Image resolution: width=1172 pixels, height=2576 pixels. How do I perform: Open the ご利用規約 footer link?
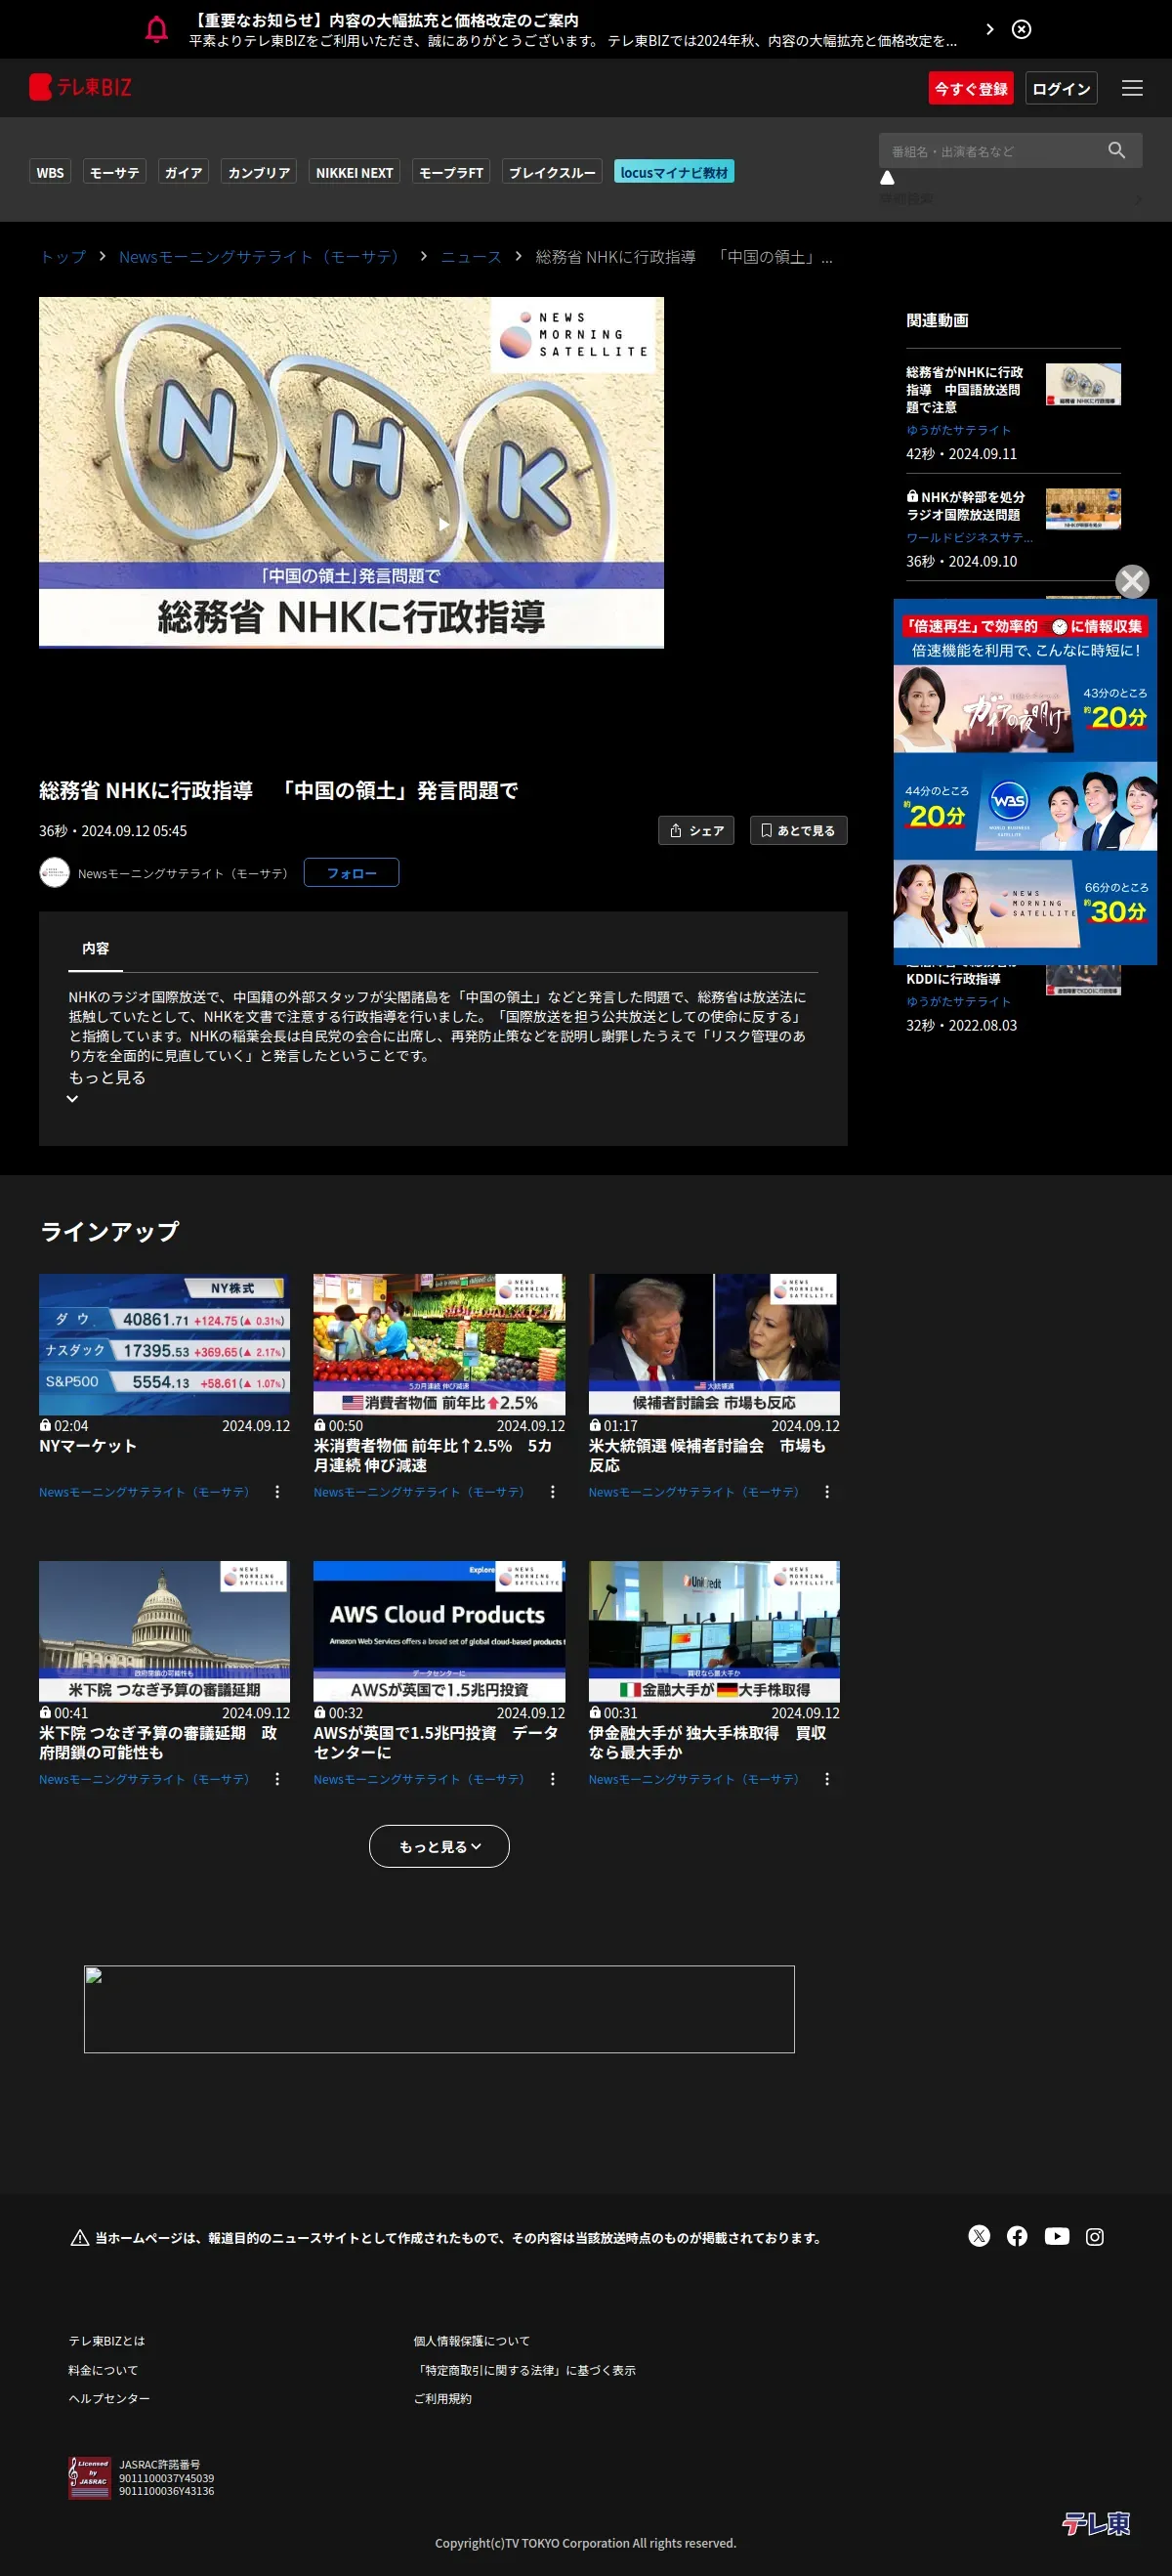tap(442, 2397)
